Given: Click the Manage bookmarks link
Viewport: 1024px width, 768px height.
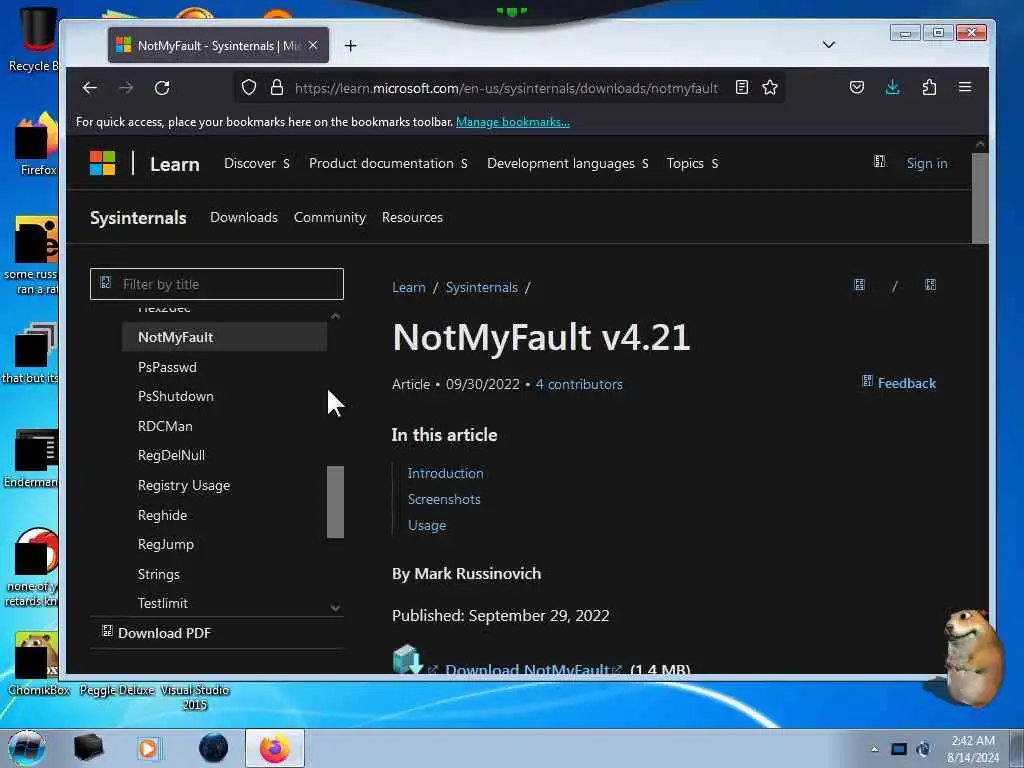Looking at the screenshot, I should pyautogui.click(x=513, y=122).
